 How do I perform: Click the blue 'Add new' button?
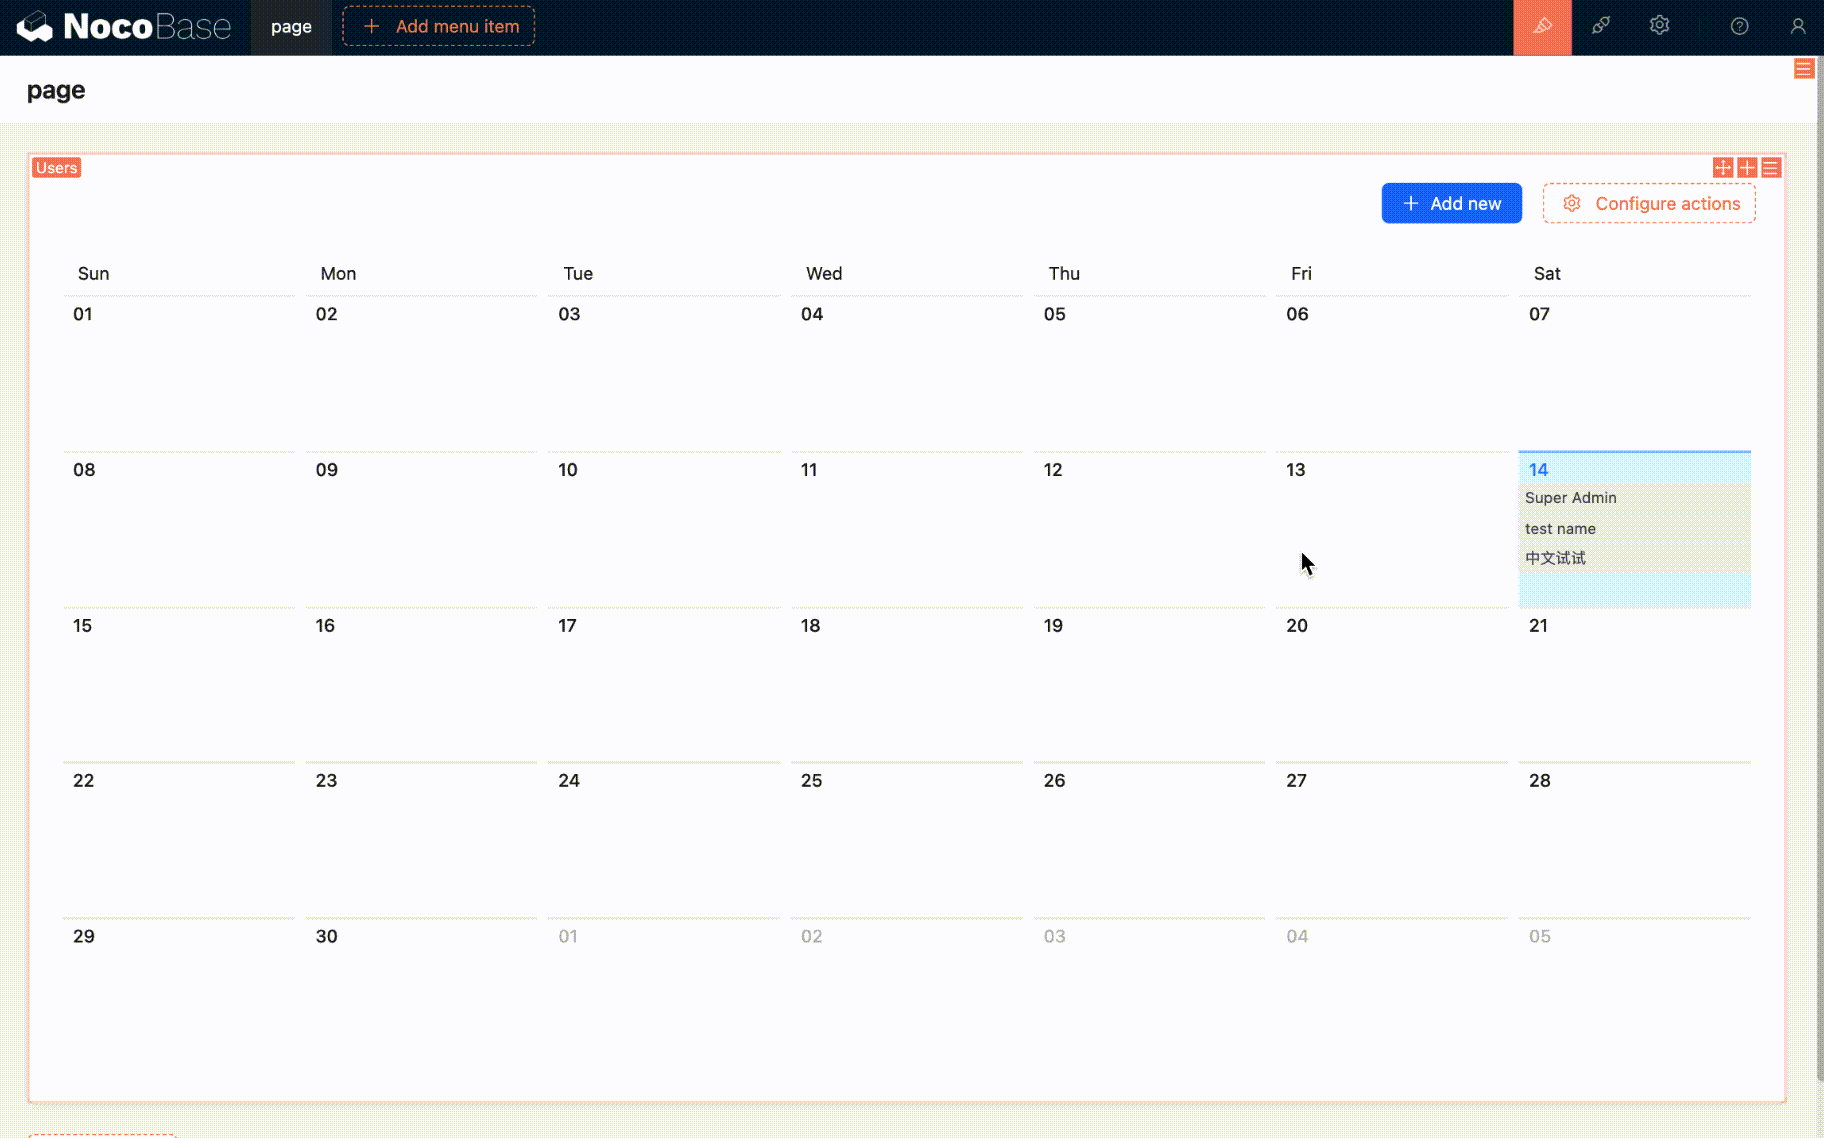click(x=1451, y=204)
